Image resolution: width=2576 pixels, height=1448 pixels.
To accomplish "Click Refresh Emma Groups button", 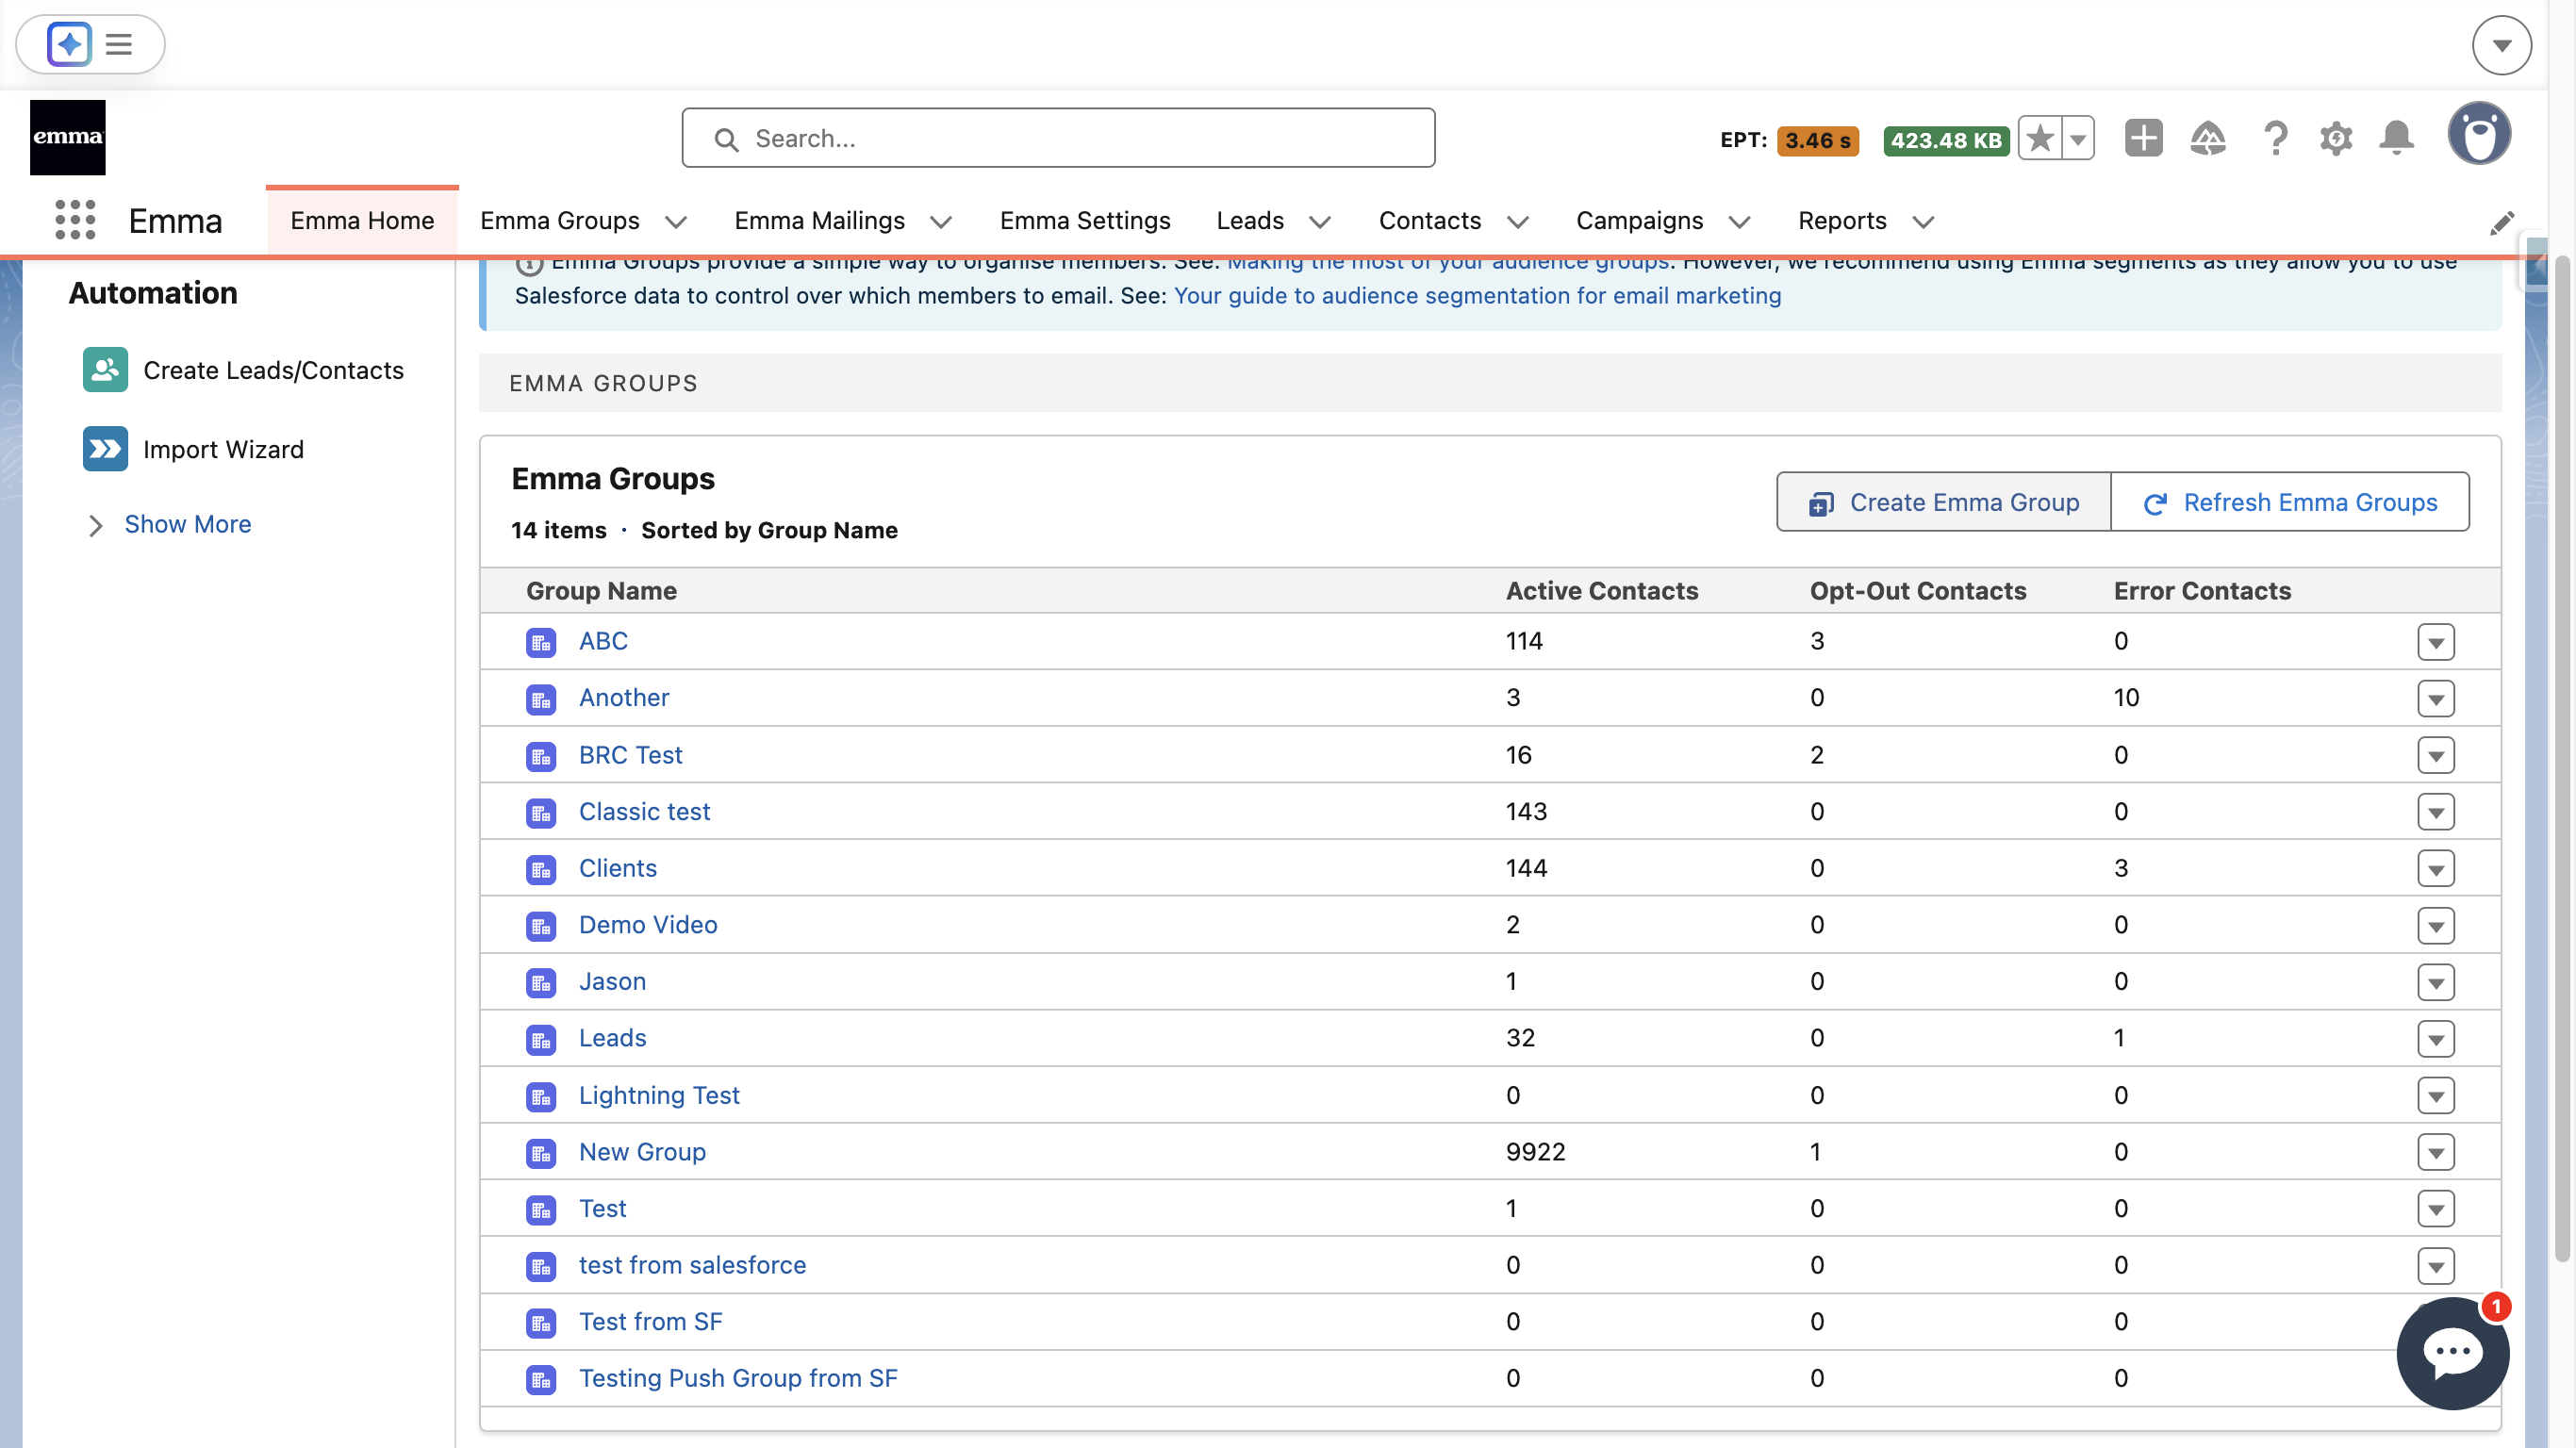I will pyautogui.click(x=2289, y=502).
